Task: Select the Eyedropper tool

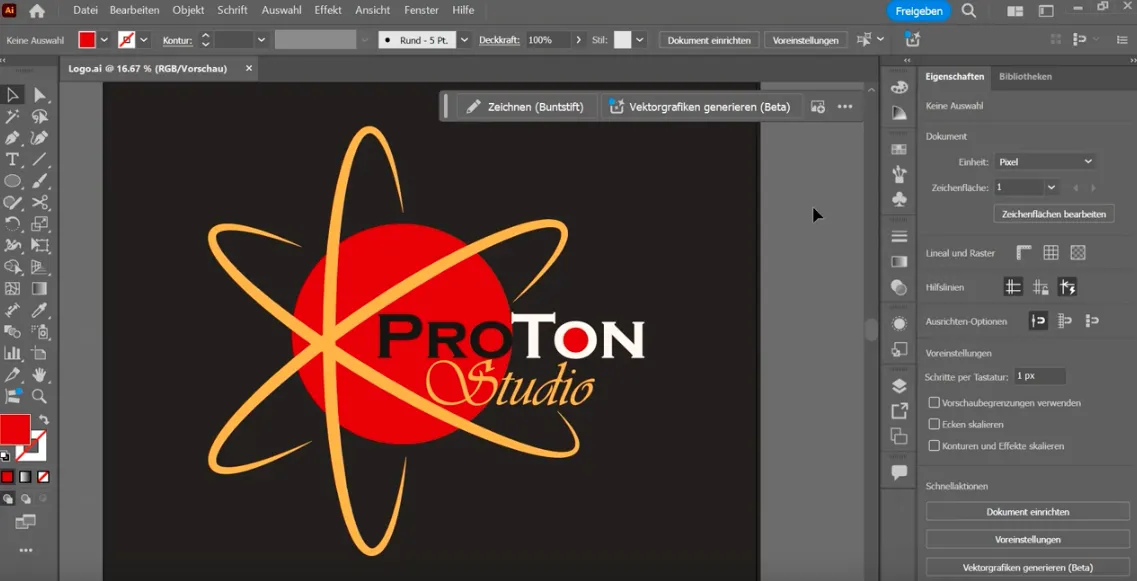Action: 39,310
